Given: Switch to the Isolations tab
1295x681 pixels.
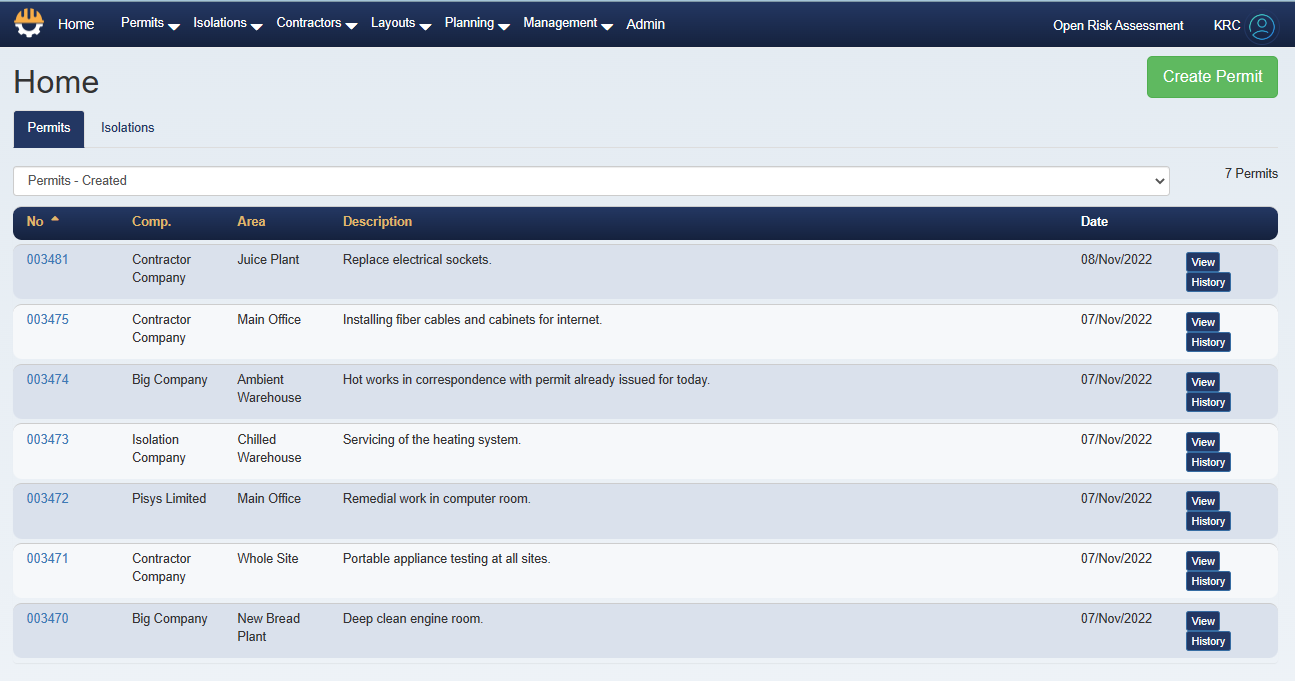Looking at the screenshot, I should pyautogui.click(x=128, y=128).
